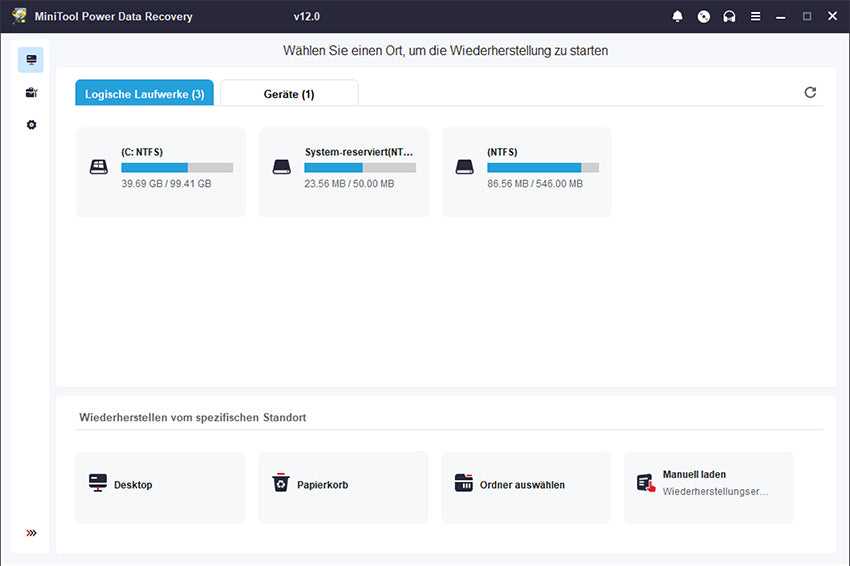Image resolution: width=850 pixels, height=566 pixels.
Task: Refresh the drive list
Action: (810, 93)
